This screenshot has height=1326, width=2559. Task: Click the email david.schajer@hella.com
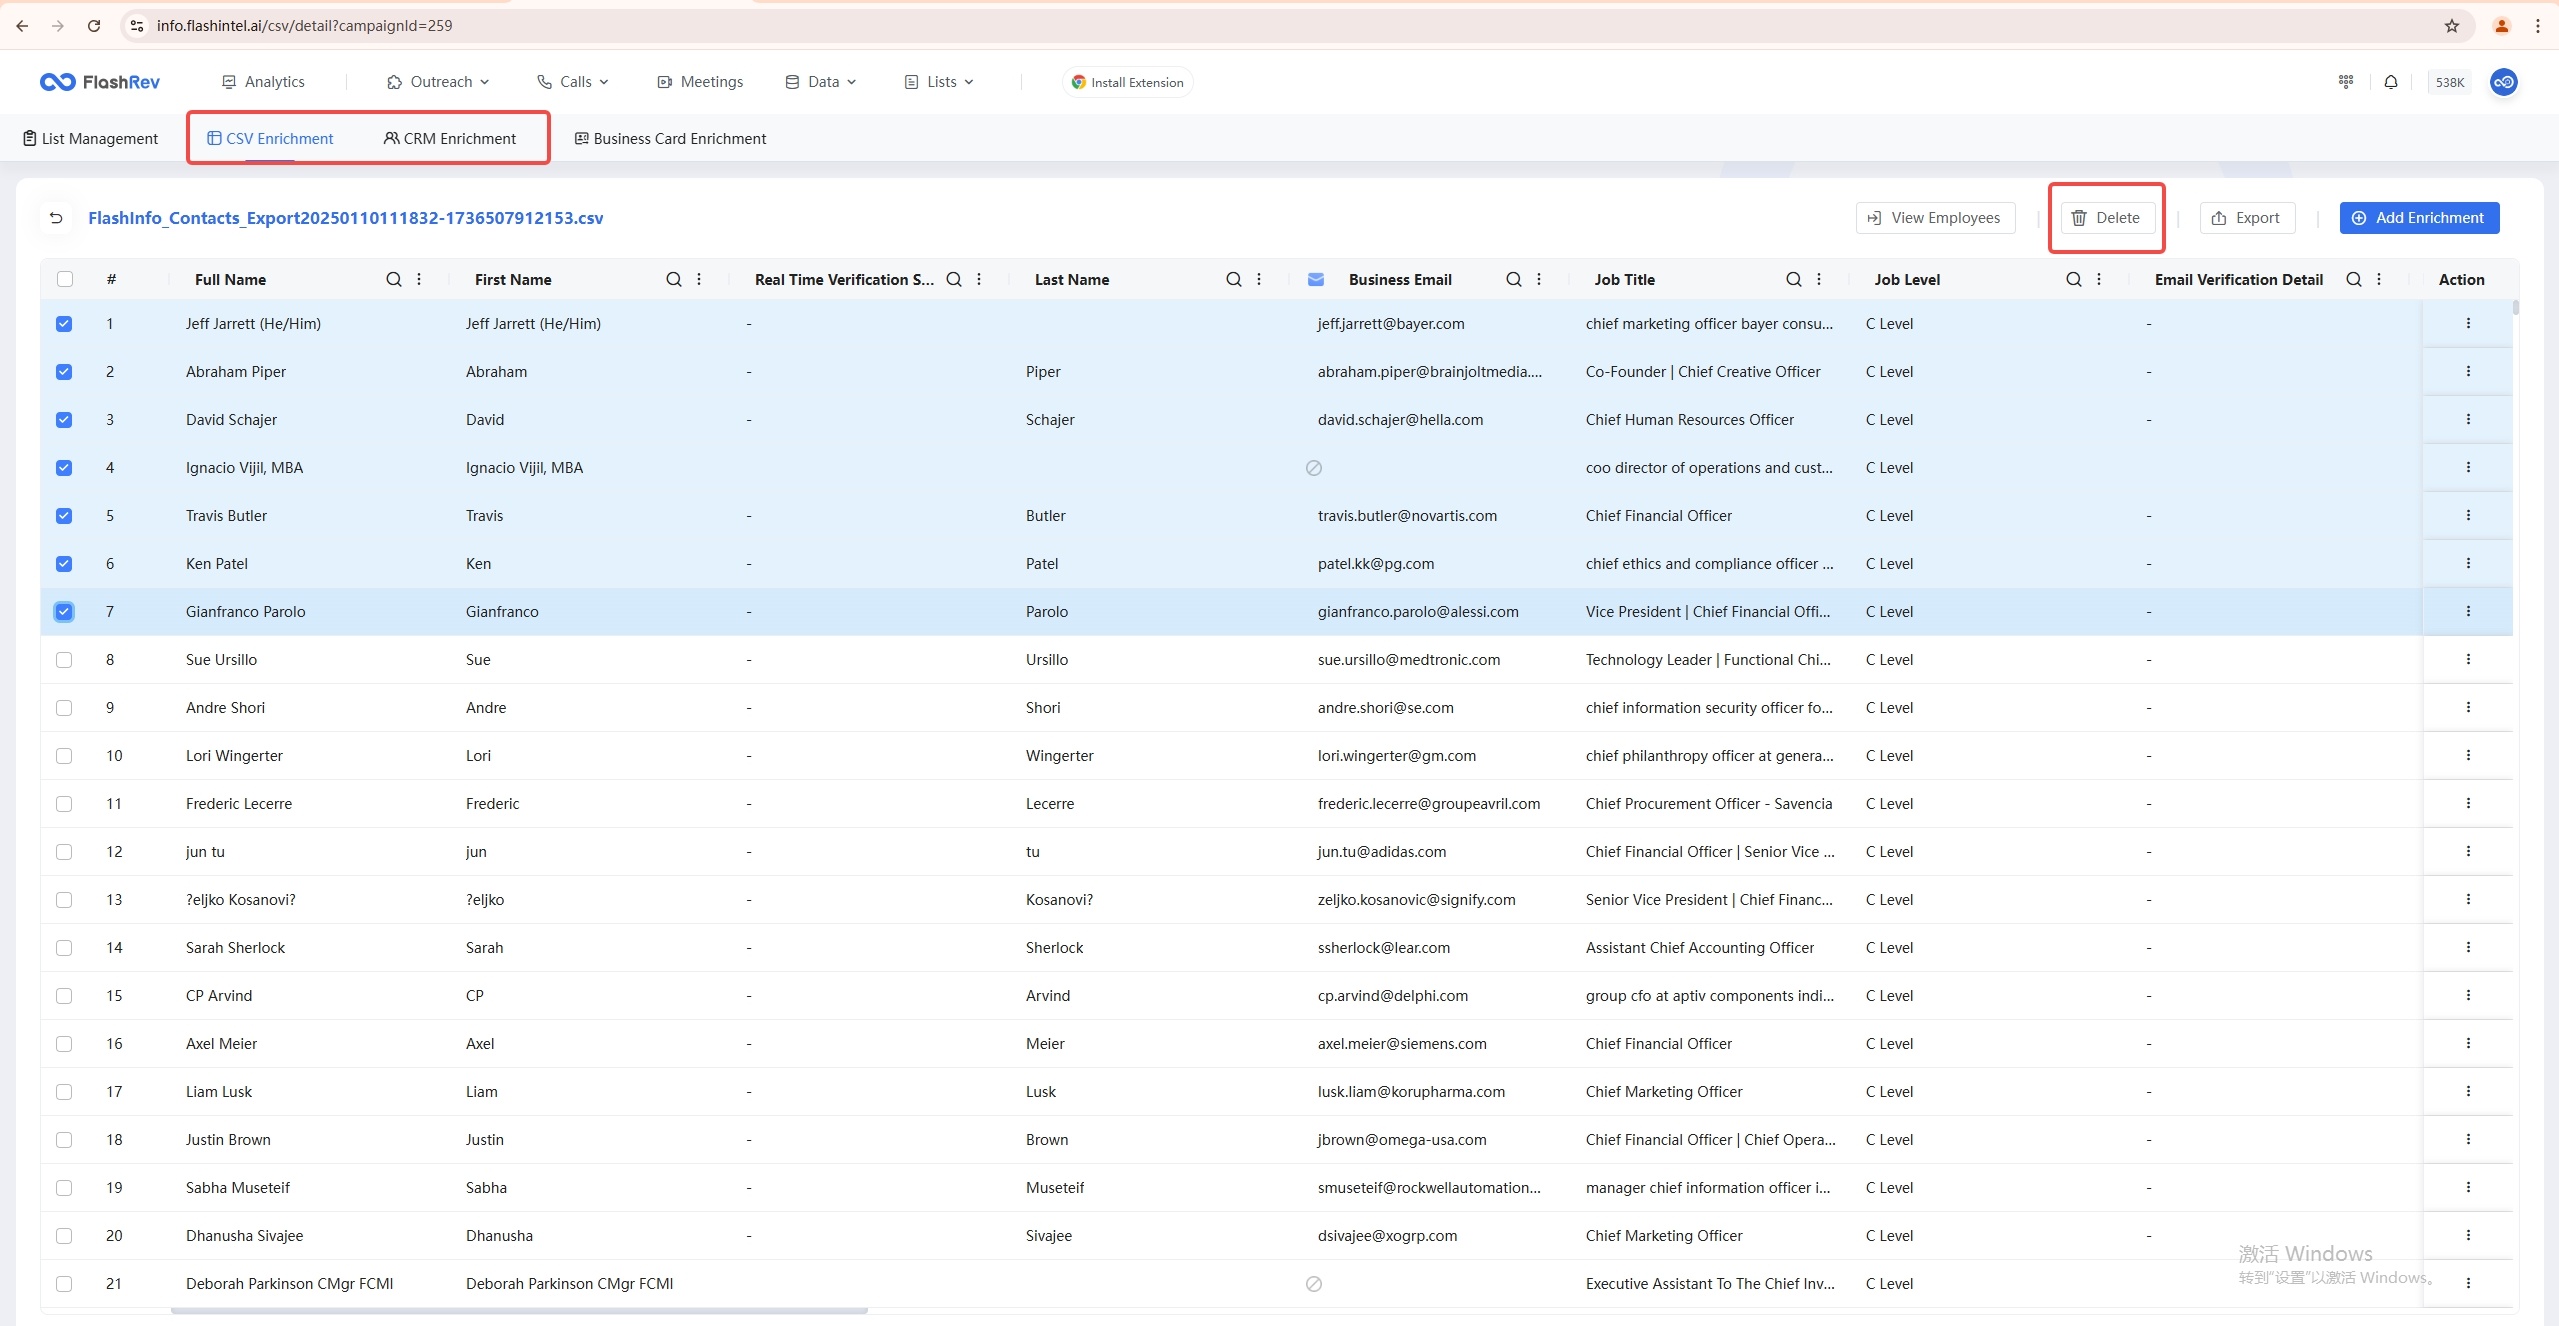click(1400, 420)
